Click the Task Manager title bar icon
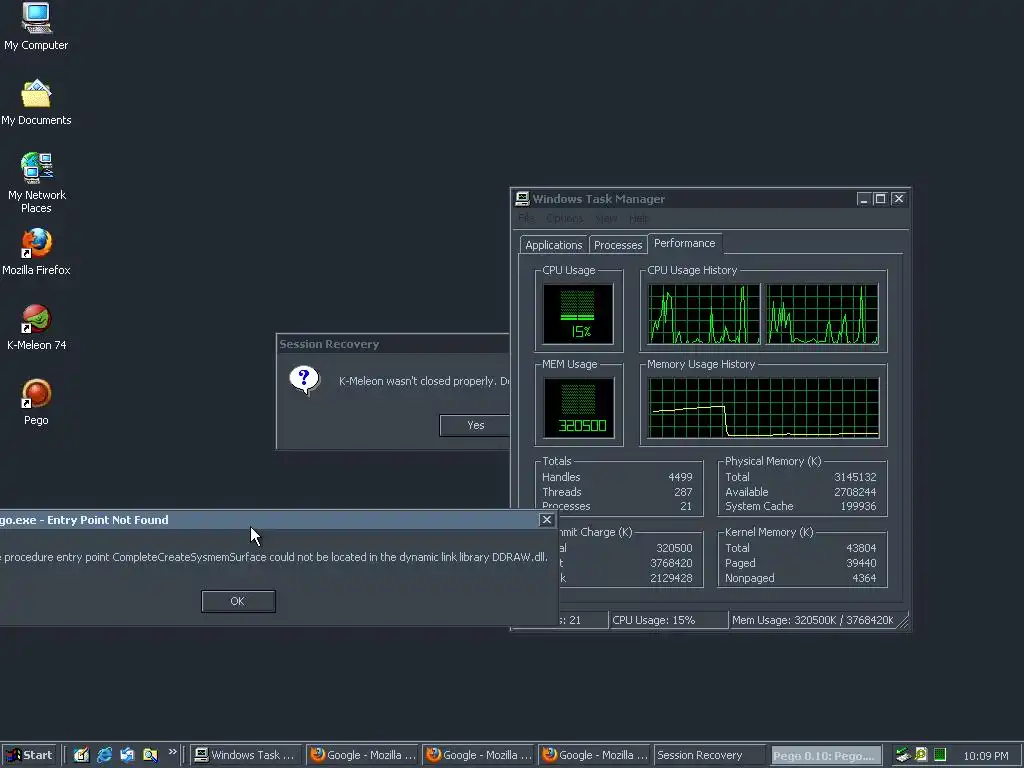Screen dimensions: 1024x768 click(x=522, y=199)
